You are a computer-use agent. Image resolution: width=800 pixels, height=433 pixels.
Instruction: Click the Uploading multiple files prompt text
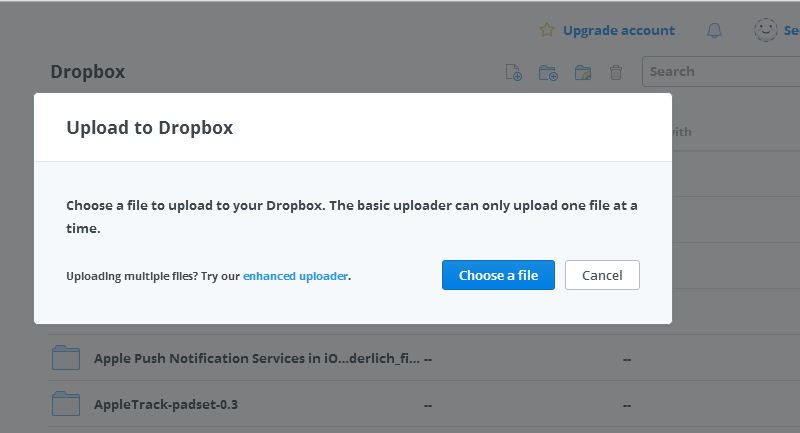point(152,276)
